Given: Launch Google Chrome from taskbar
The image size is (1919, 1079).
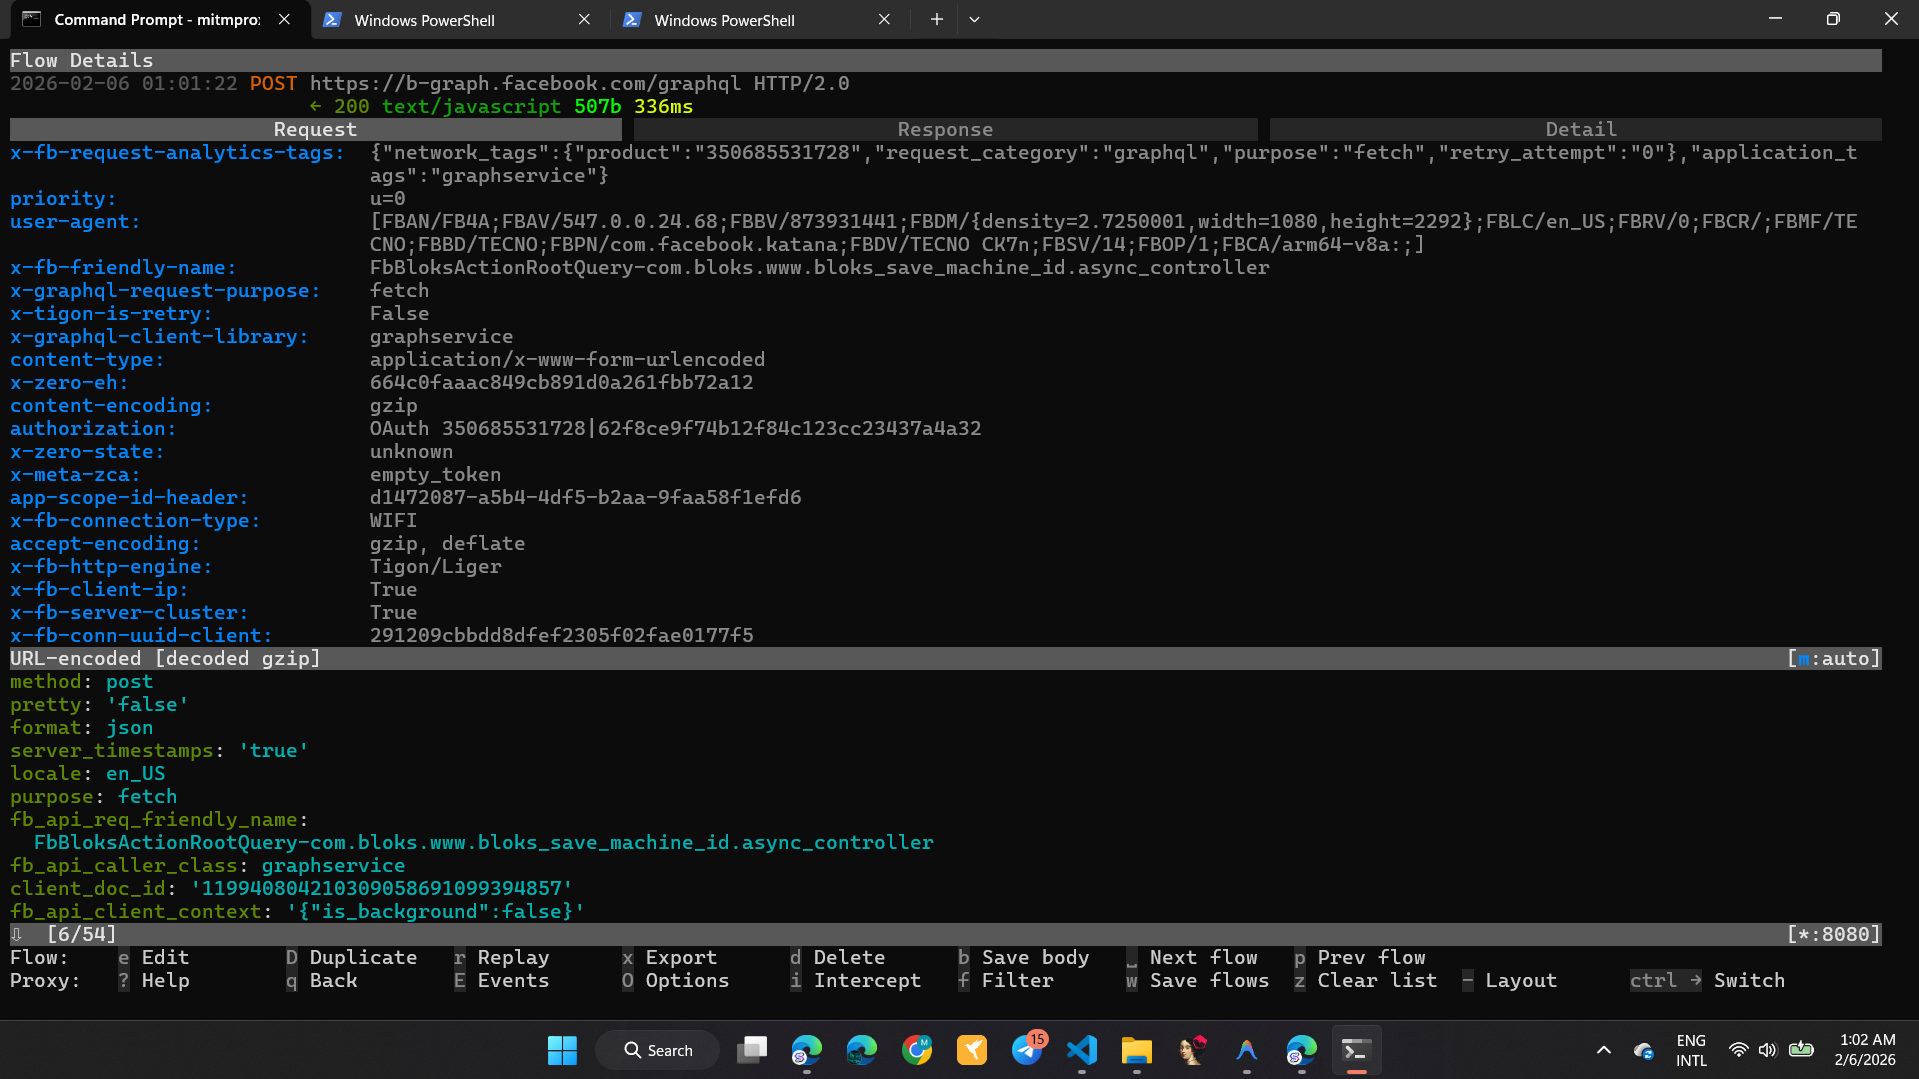Looking at the screenshot, I should point(917,1050).
